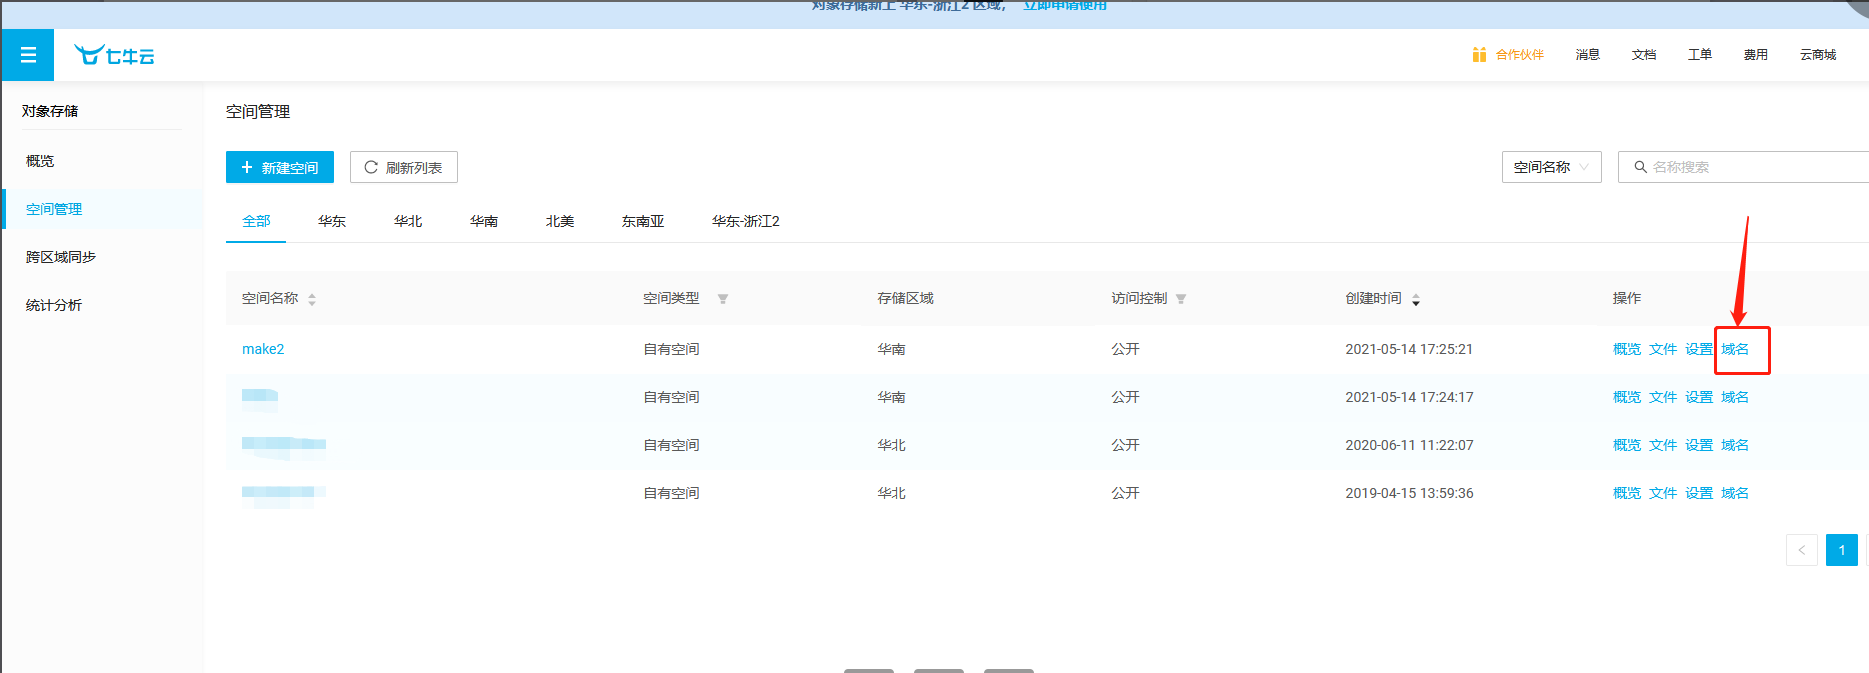Image resolution: width=1869 pixels, height=673 pixels.
Task: Click the 新建空间 button
Action: pyautogui.click(x=280, y=167)
